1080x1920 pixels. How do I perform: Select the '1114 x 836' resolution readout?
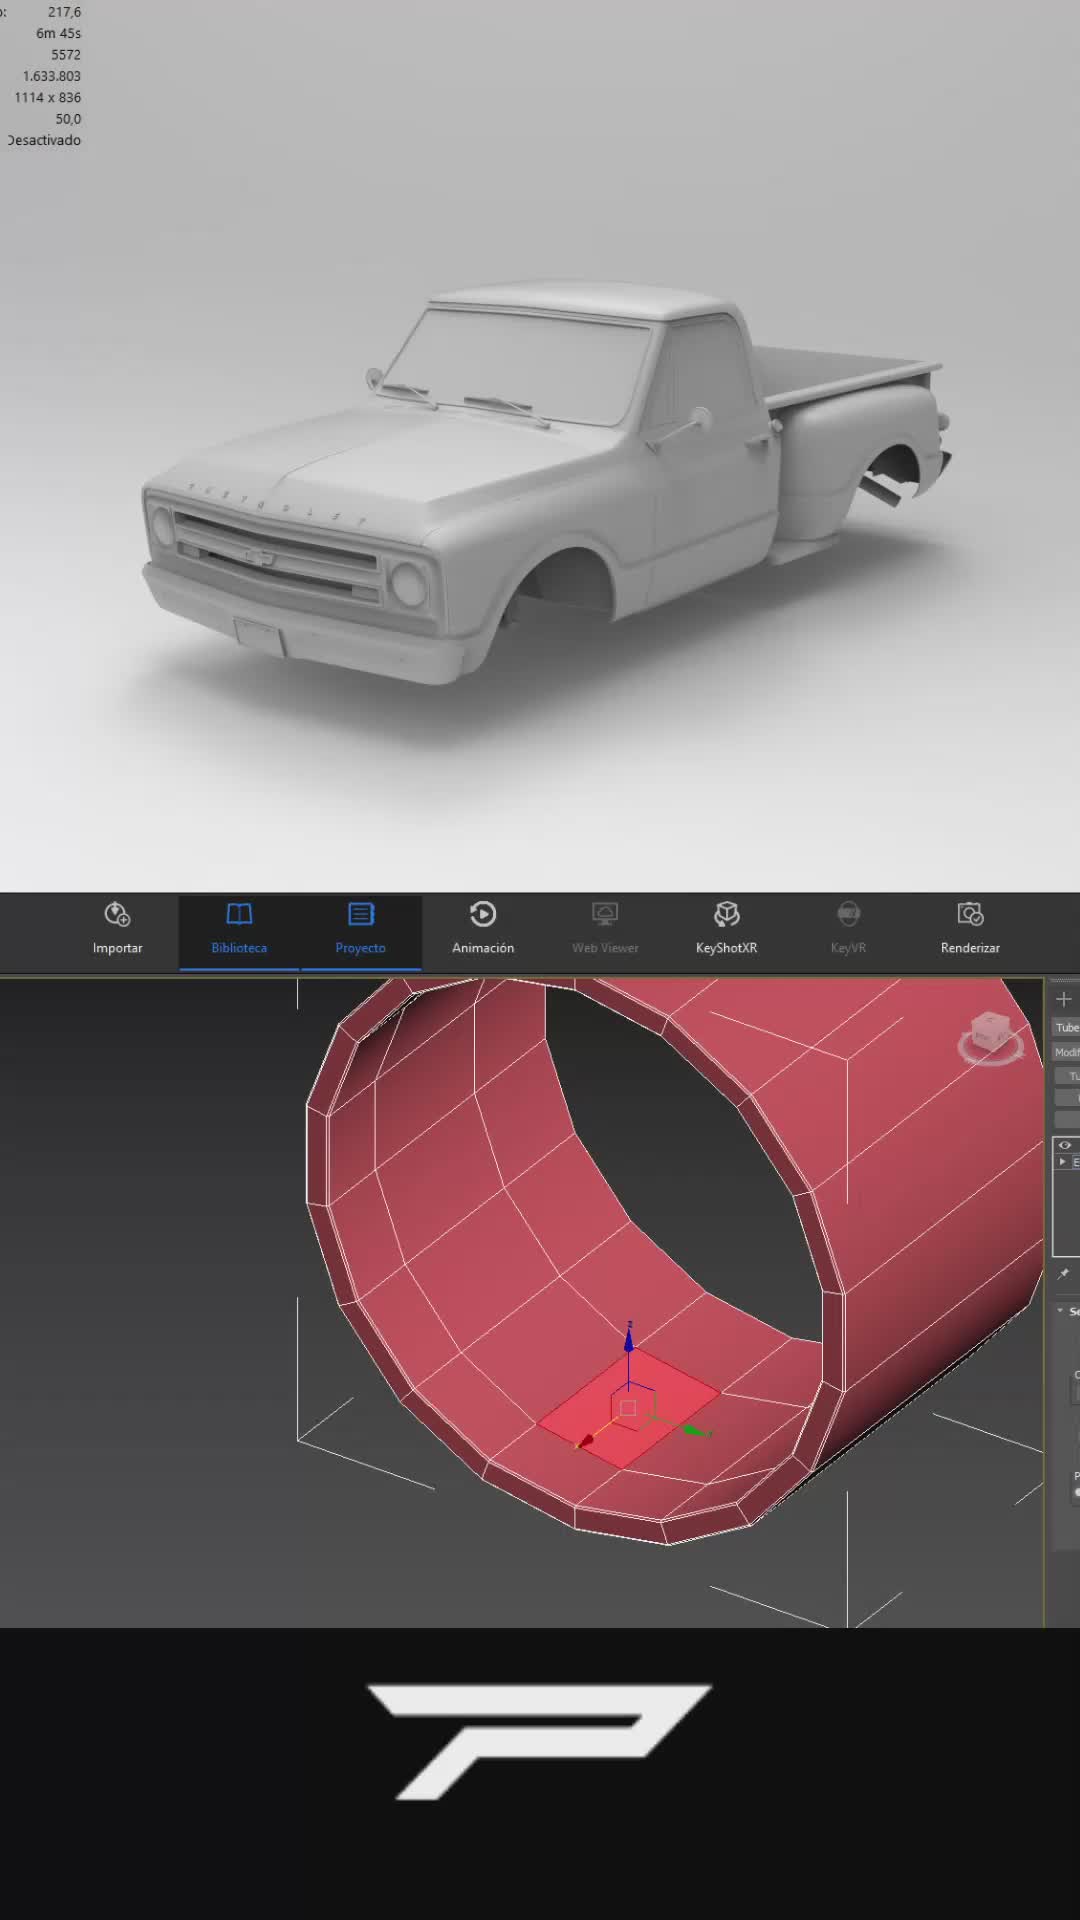(47, 97)
